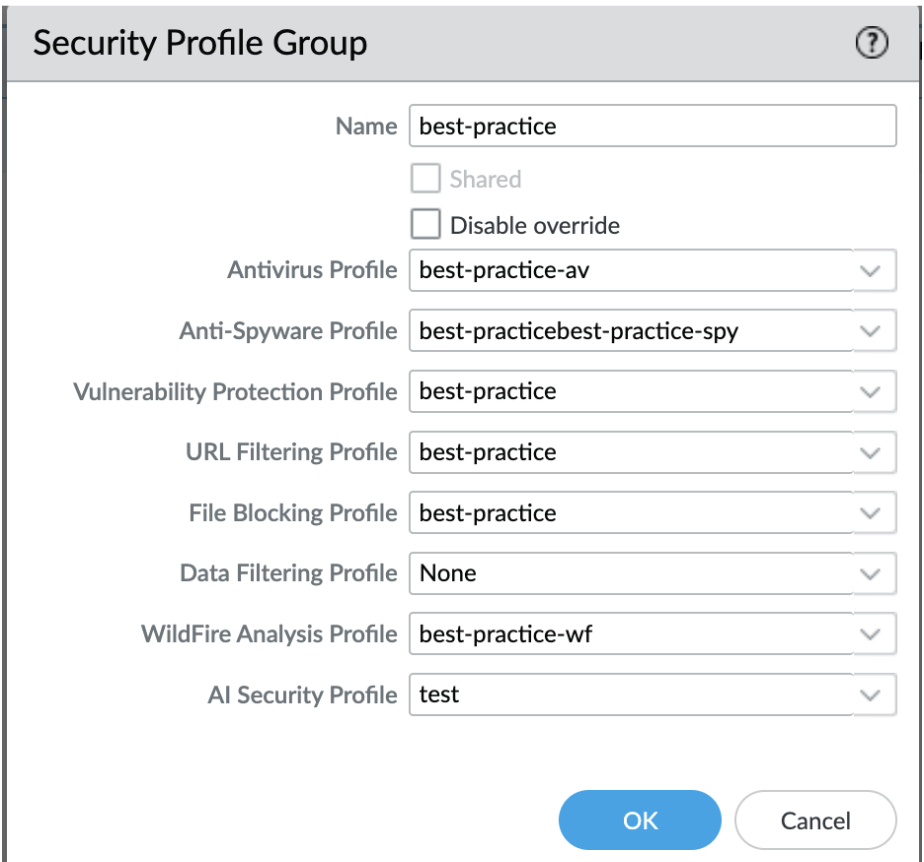Image resolution: width=924 pixels, height=862 pixels.
Task: Toggle the Shared checkbox
Action: 426,179
